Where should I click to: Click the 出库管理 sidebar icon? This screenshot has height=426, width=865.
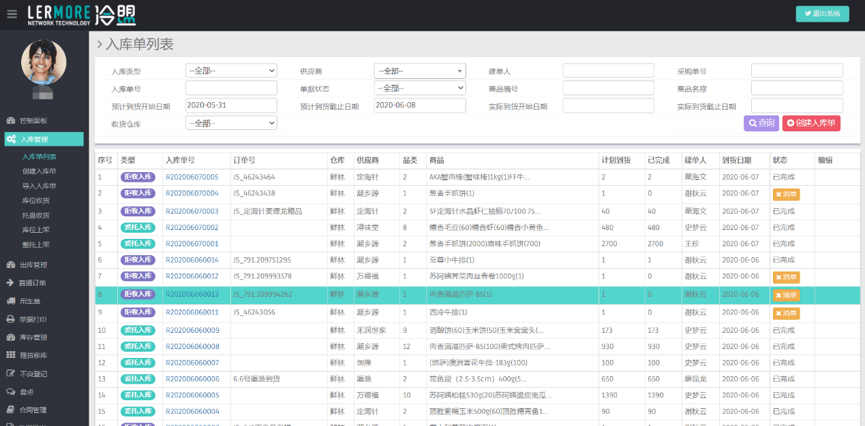[x=10, y=265]
